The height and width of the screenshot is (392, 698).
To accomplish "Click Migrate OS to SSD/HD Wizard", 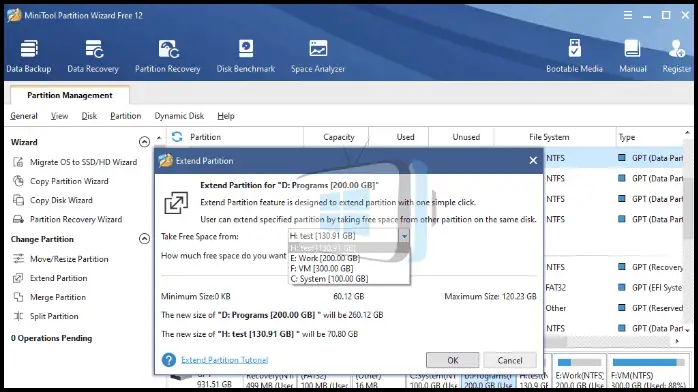I will 84,162.
